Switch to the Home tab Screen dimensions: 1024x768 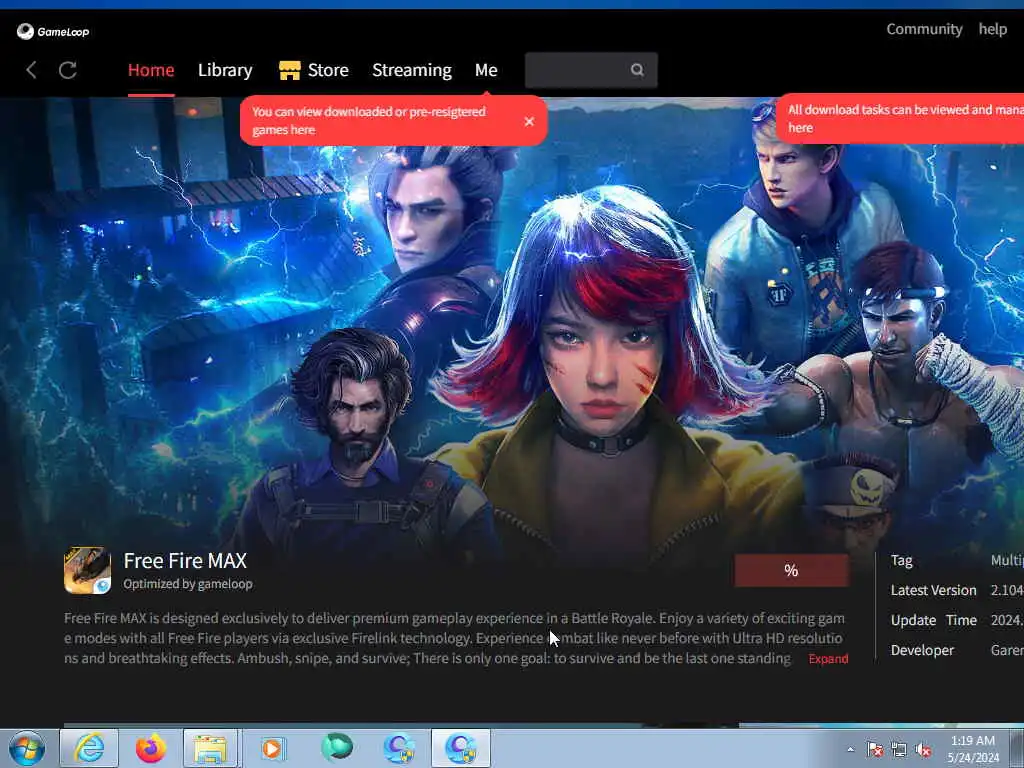(151, 70)
